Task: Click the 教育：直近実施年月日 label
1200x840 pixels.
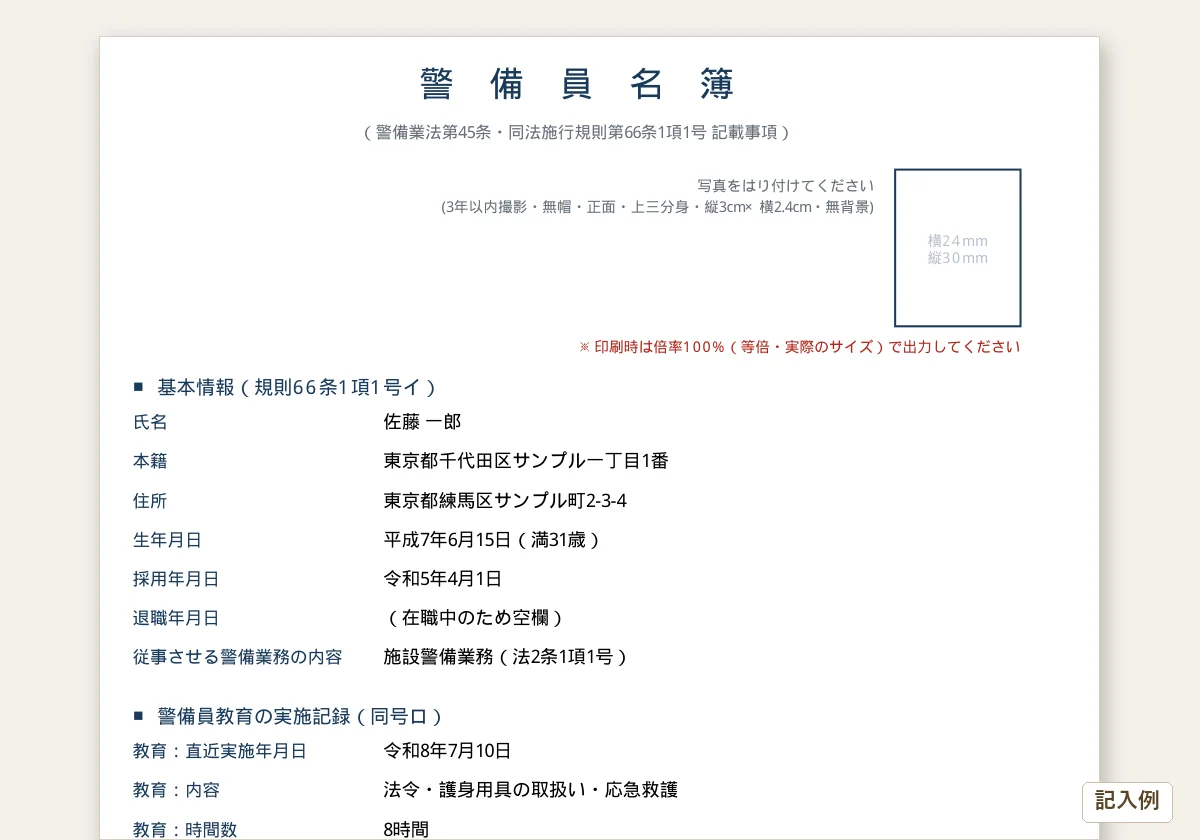Action: [x=220, y=751]
